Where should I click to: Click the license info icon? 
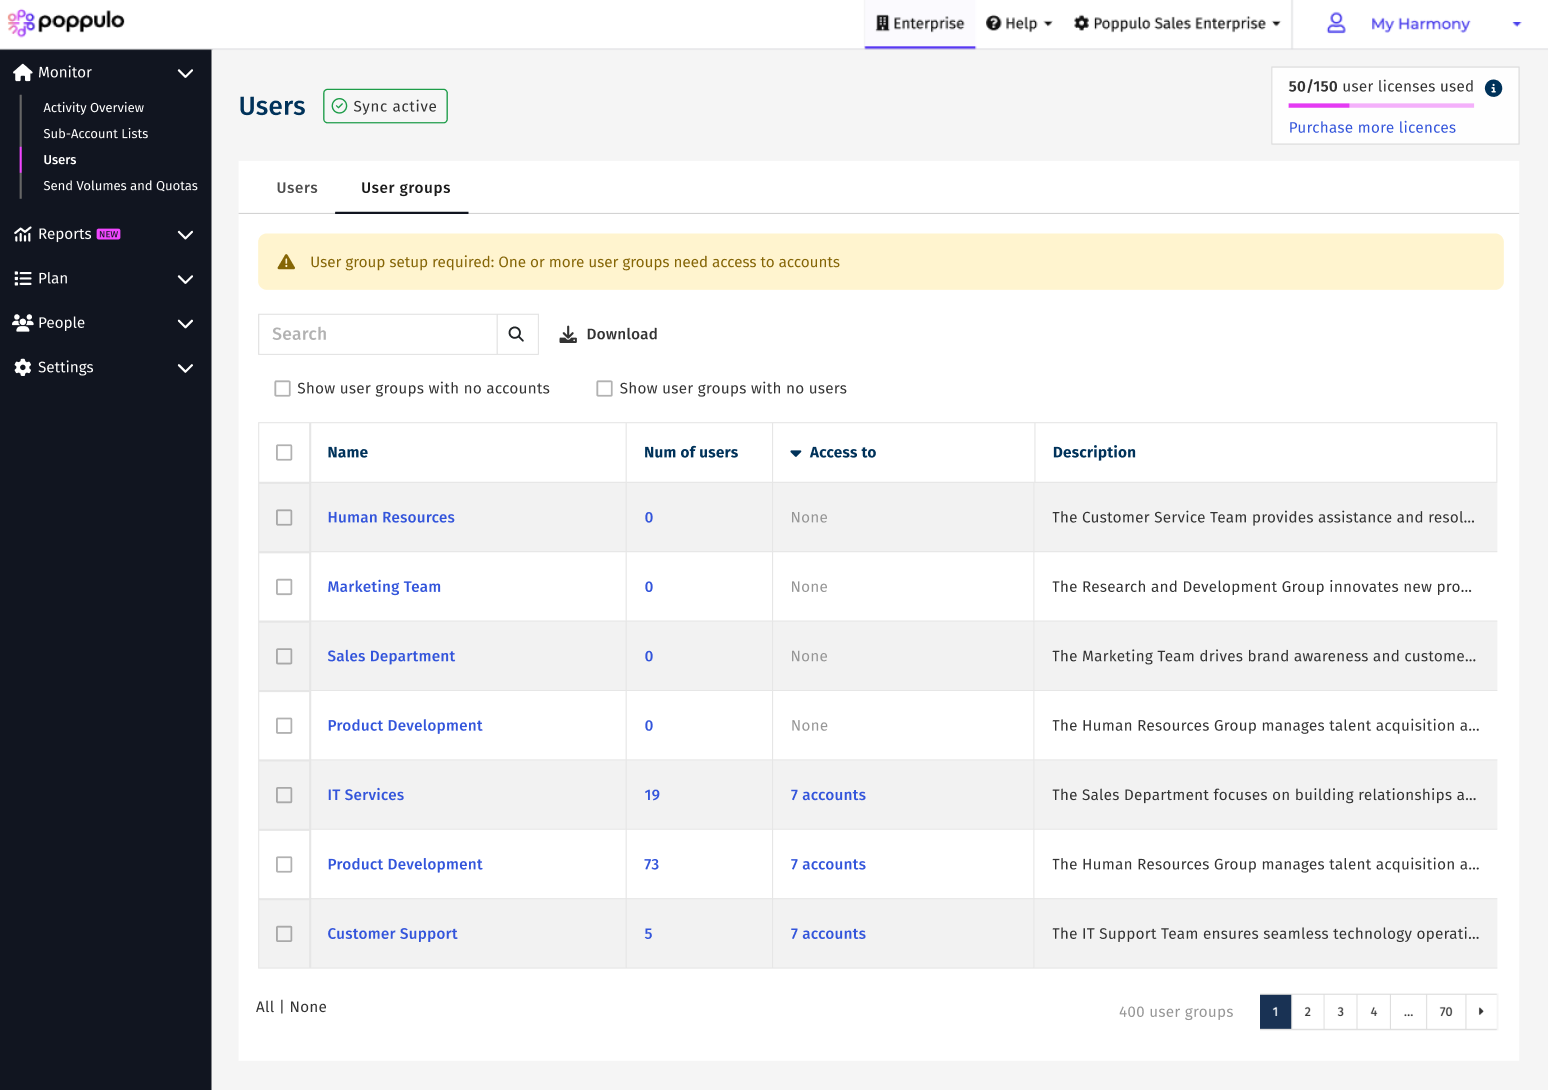point(1493,88)
